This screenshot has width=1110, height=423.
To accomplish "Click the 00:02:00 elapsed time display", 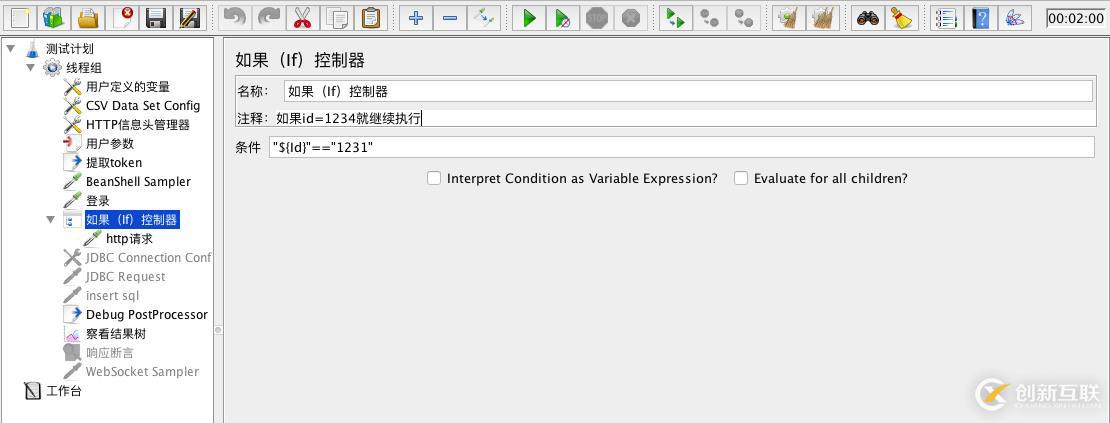I will (1075, 18).
